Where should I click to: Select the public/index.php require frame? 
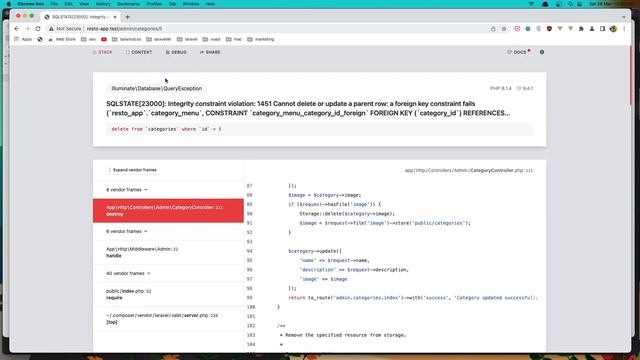(168, 294)
